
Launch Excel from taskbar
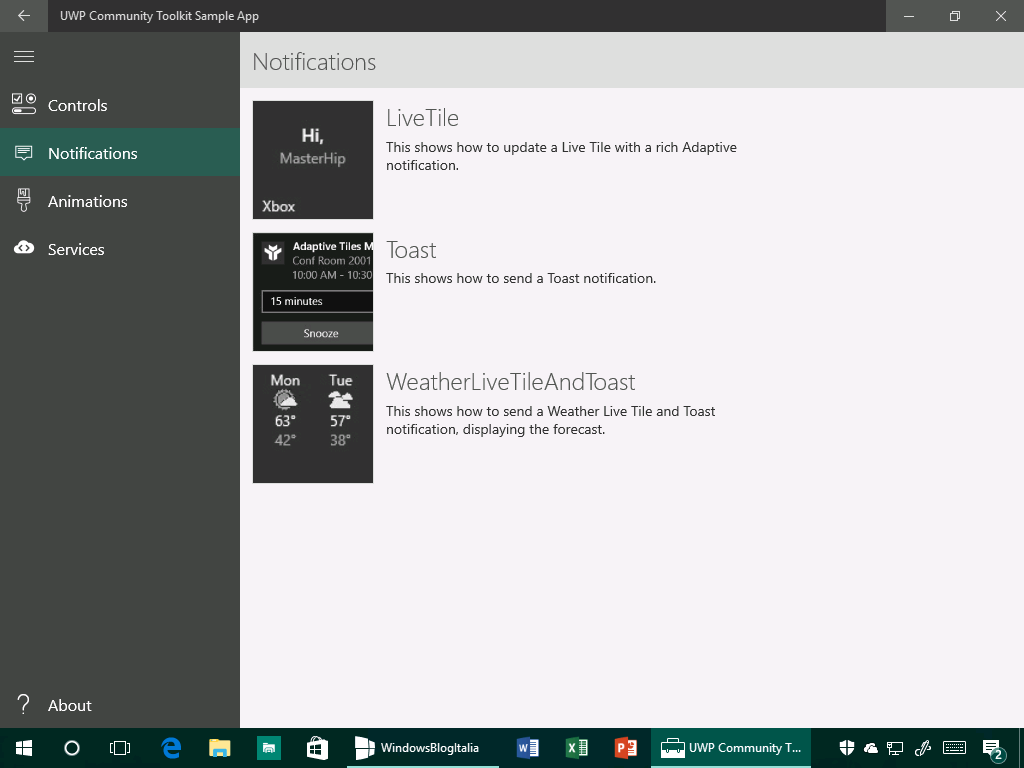click(576, 748)
